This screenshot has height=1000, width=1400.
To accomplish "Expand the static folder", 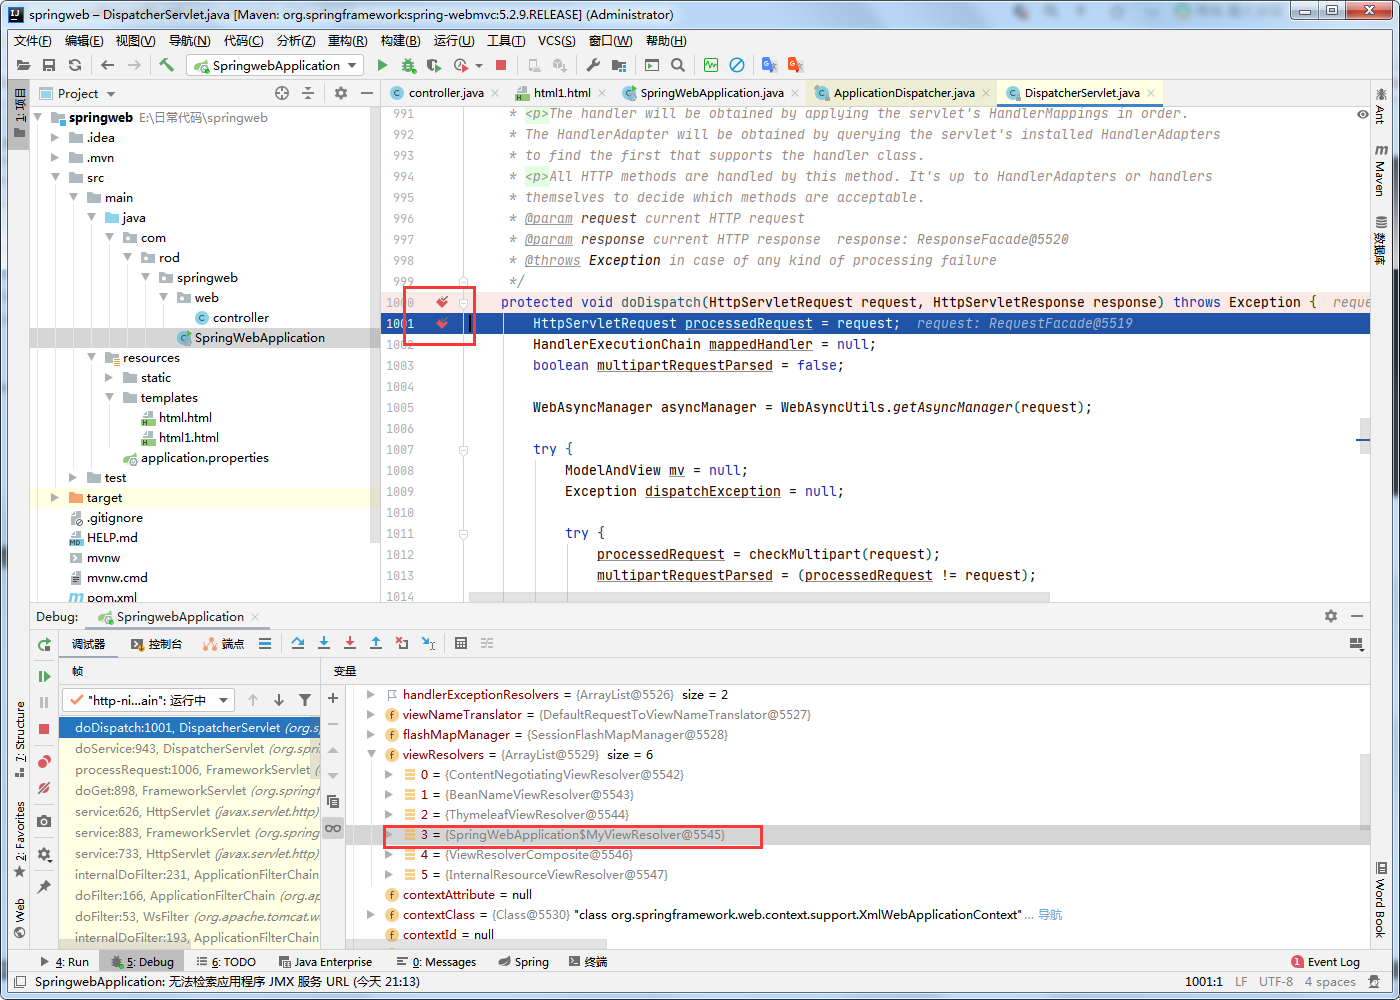I will coord(109,377).
